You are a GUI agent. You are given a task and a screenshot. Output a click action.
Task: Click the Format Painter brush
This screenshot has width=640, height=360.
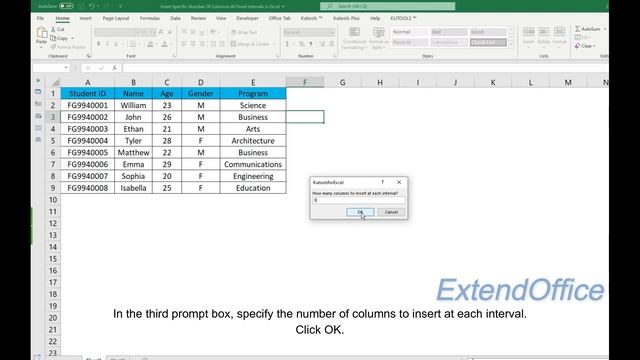point(53,47)
